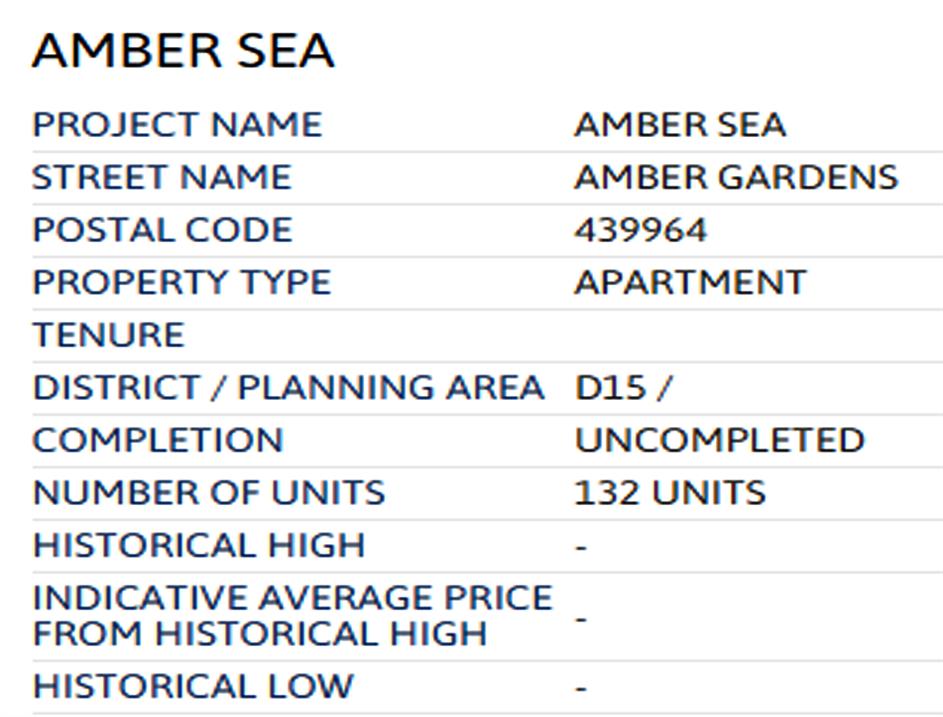Click the D15 / district value

[x=622, y=387]
